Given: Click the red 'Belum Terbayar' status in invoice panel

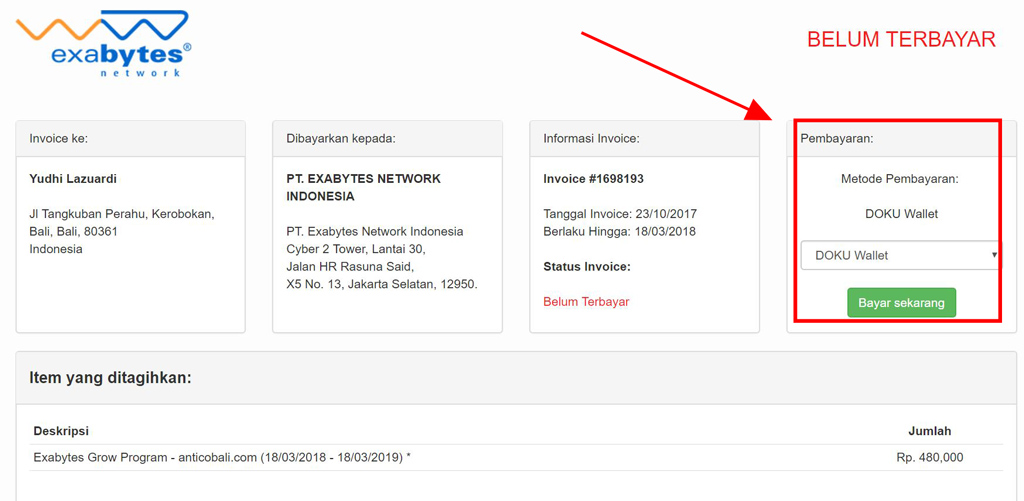Looking at the screenshot, I should pos(586,302).
